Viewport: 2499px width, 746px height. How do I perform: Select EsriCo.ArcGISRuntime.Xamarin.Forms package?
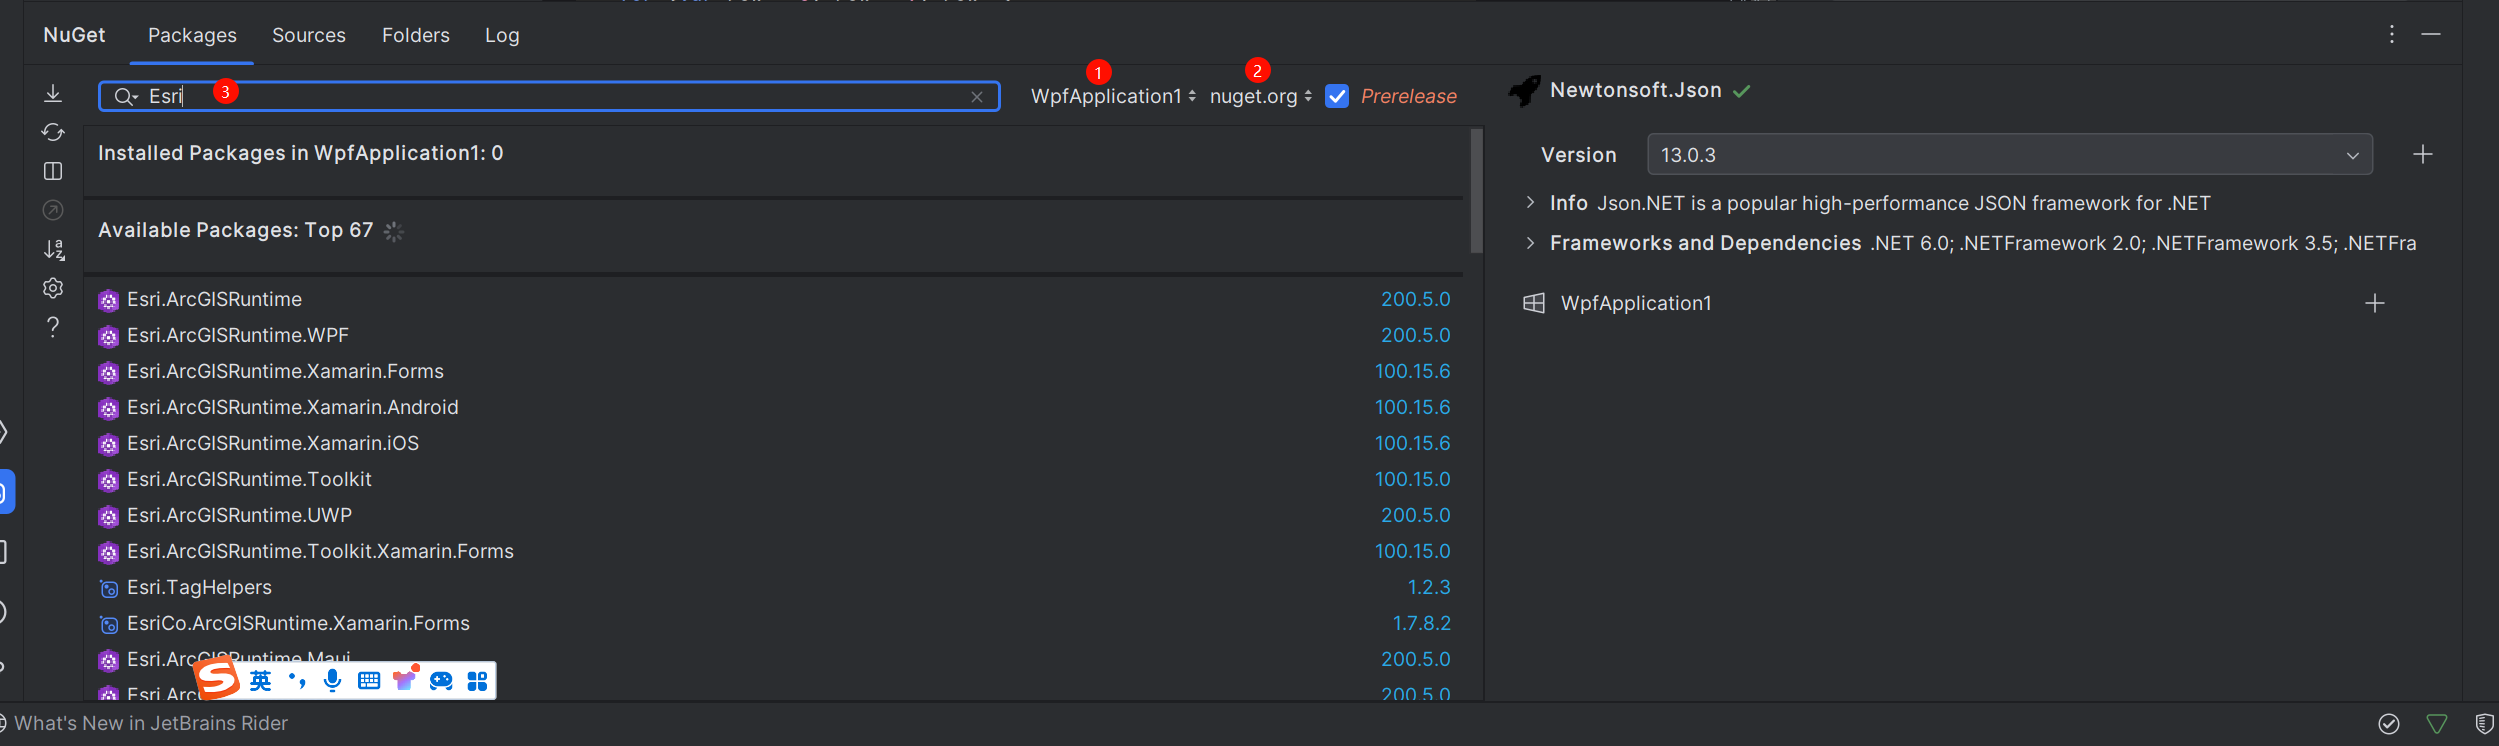click(x=774, y=623)
